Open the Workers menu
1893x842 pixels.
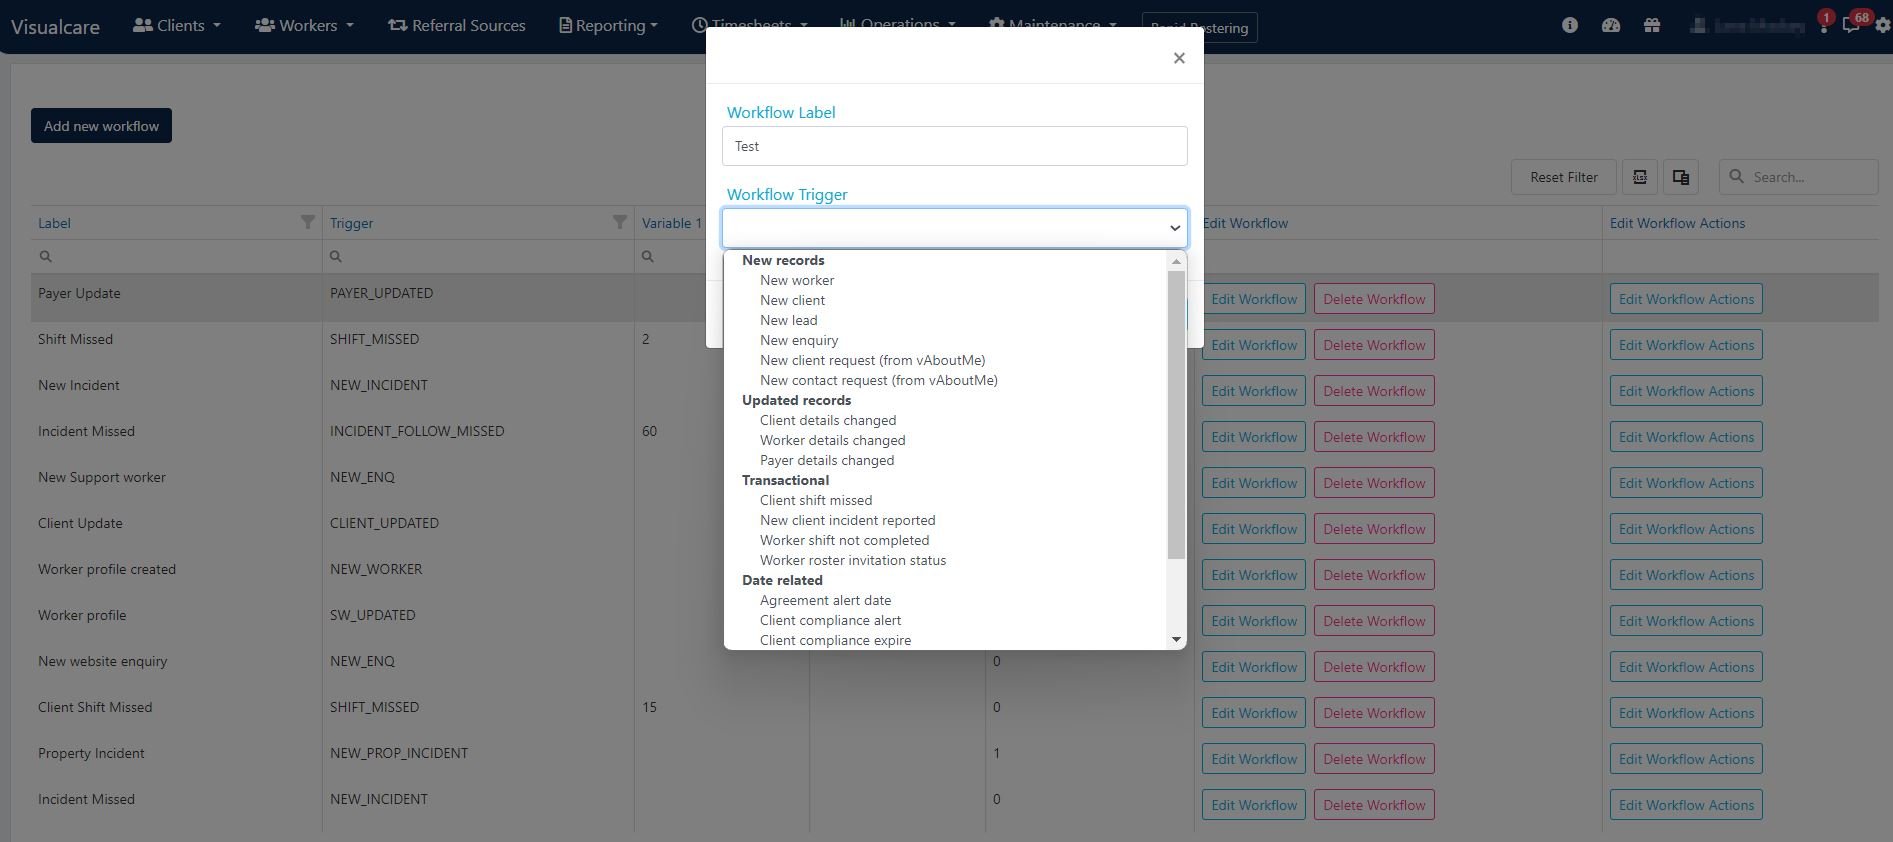pos(304,26)
